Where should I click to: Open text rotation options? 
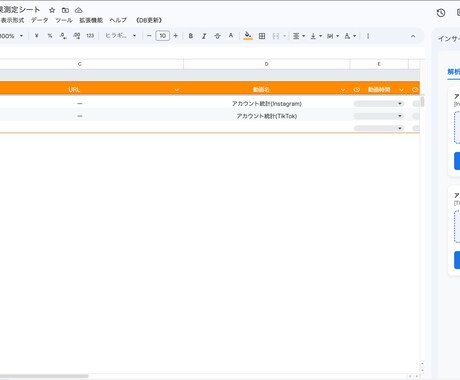coord(350,36)
